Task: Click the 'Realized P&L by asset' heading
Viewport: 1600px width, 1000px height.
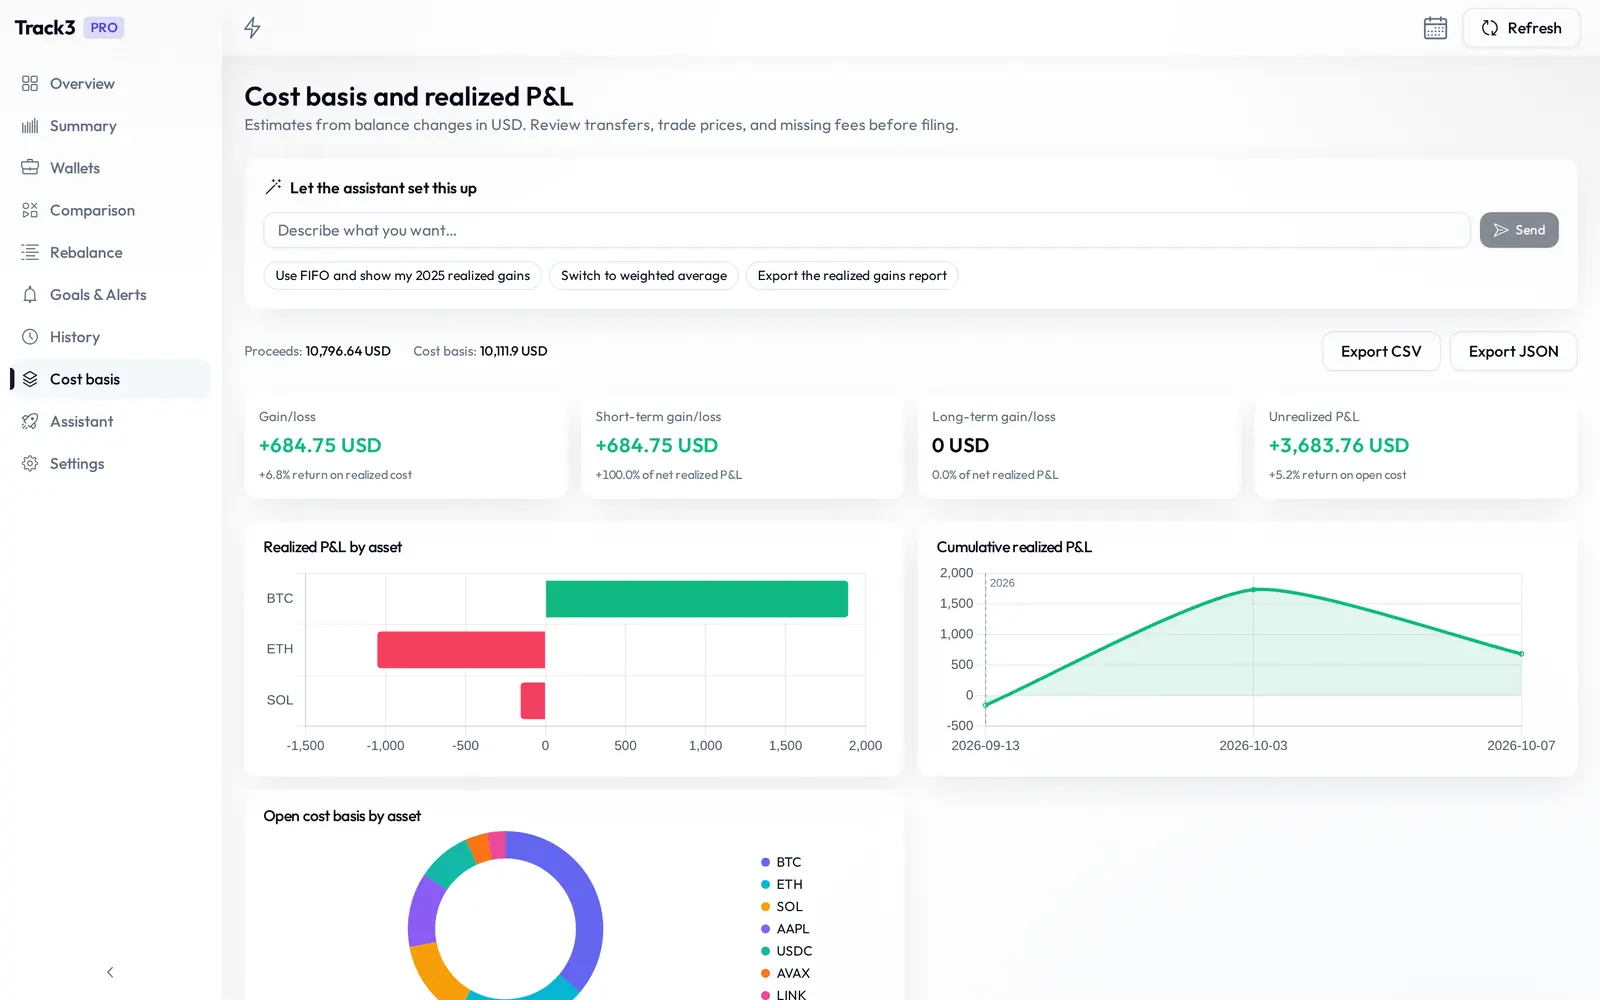Action: [x=332, y=547]
